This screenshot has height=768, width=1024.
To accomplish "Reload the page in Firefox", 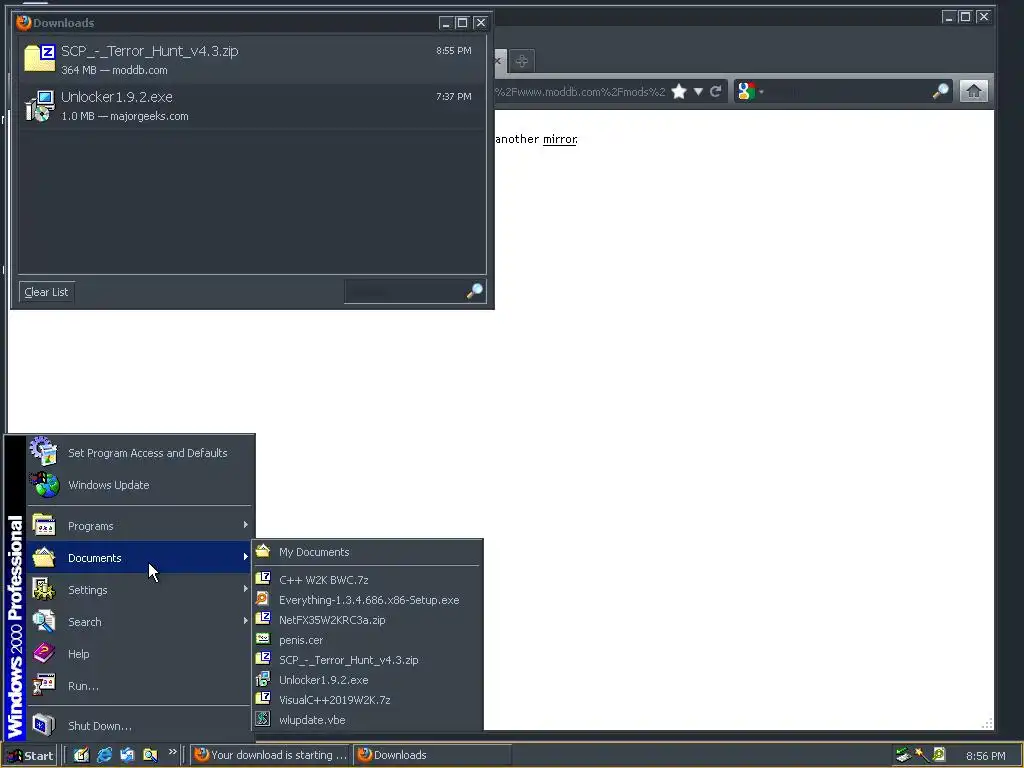I will 716,91.
